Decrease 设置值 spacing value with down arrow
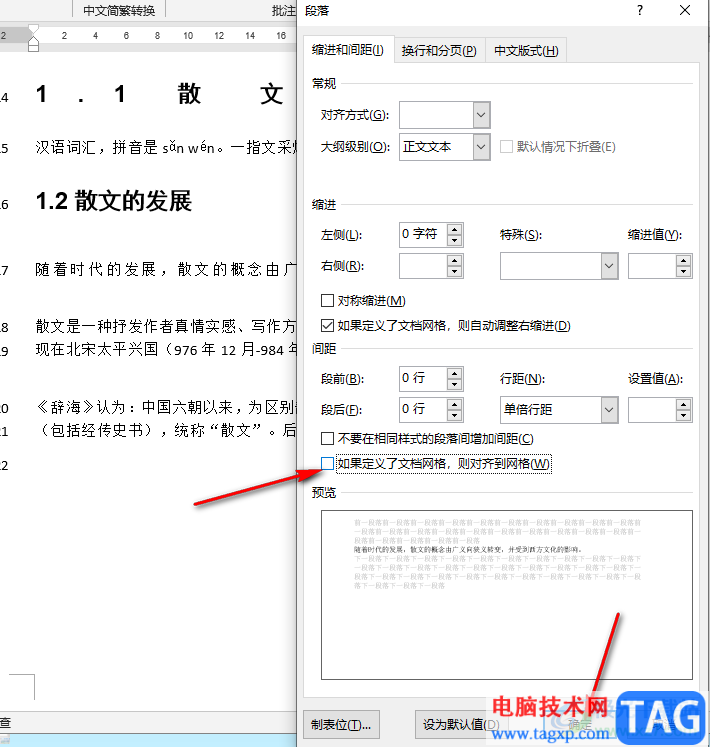Viewport: 710px width, 747px height. pos(683,415)
